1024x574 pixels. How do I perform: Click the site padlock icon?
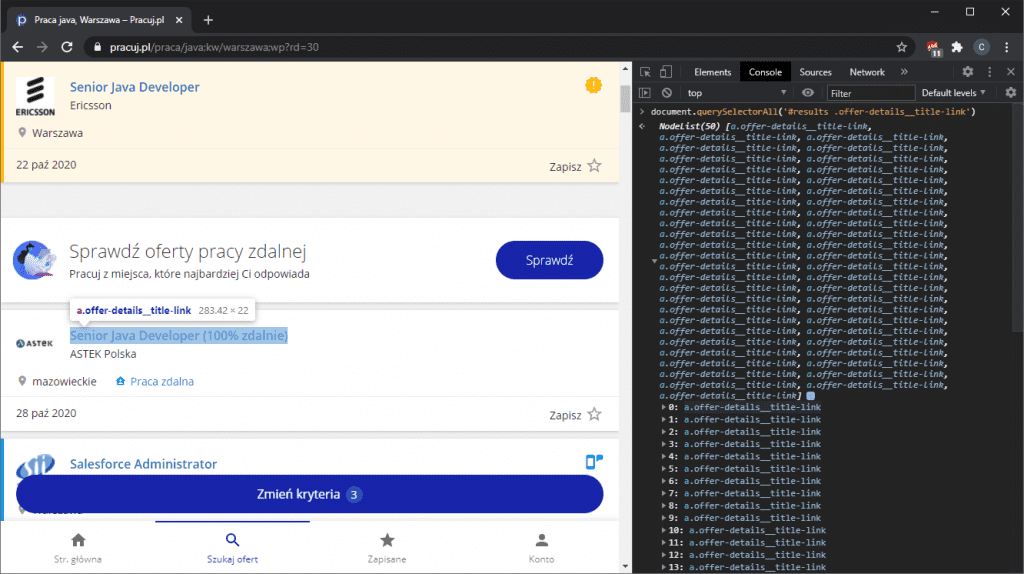pos(98,47)
